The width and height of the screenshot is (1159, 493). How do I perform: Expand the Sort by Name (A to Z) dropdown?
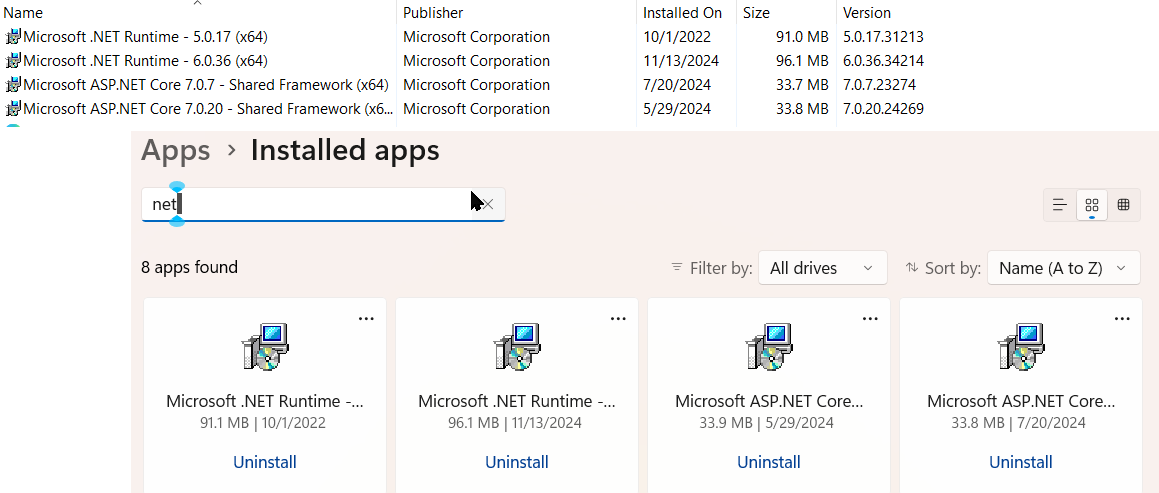pos(1063,268)
